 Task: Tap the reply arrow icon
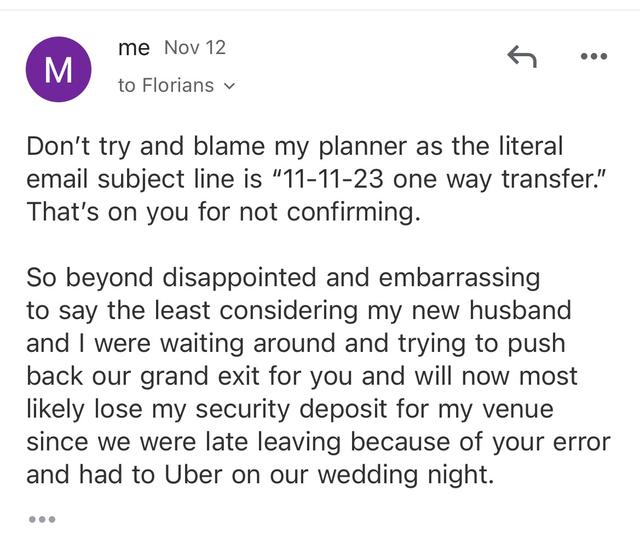522,56
